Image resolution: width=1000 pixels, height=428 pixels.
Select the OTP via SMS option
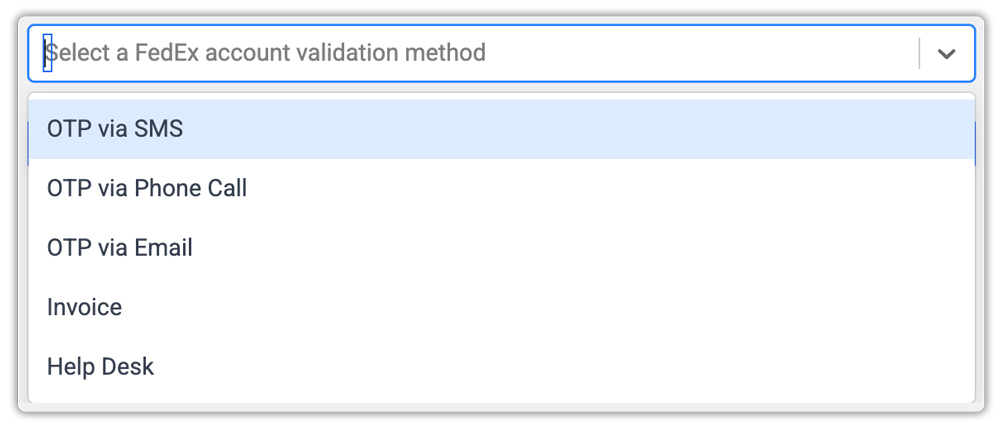[115, 129]
